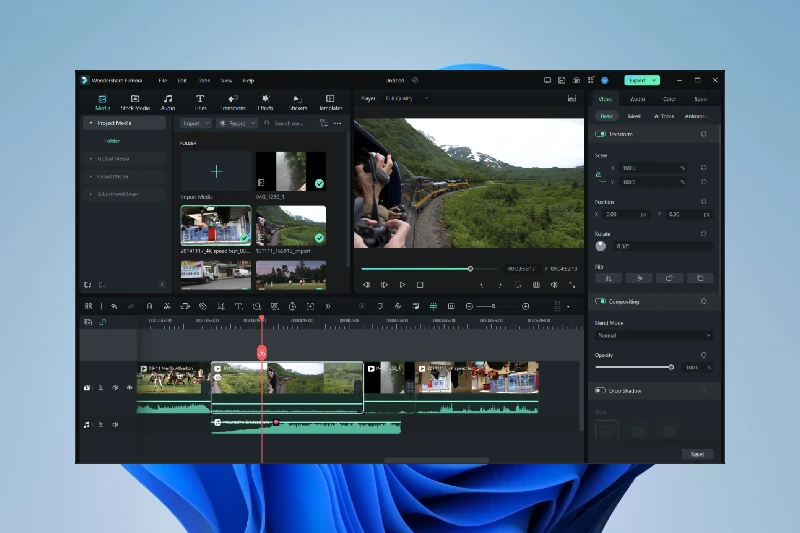The width and height of the screenshot is (800, 533).
Task: Click the fullscreen icon in player
Action: 572,285
